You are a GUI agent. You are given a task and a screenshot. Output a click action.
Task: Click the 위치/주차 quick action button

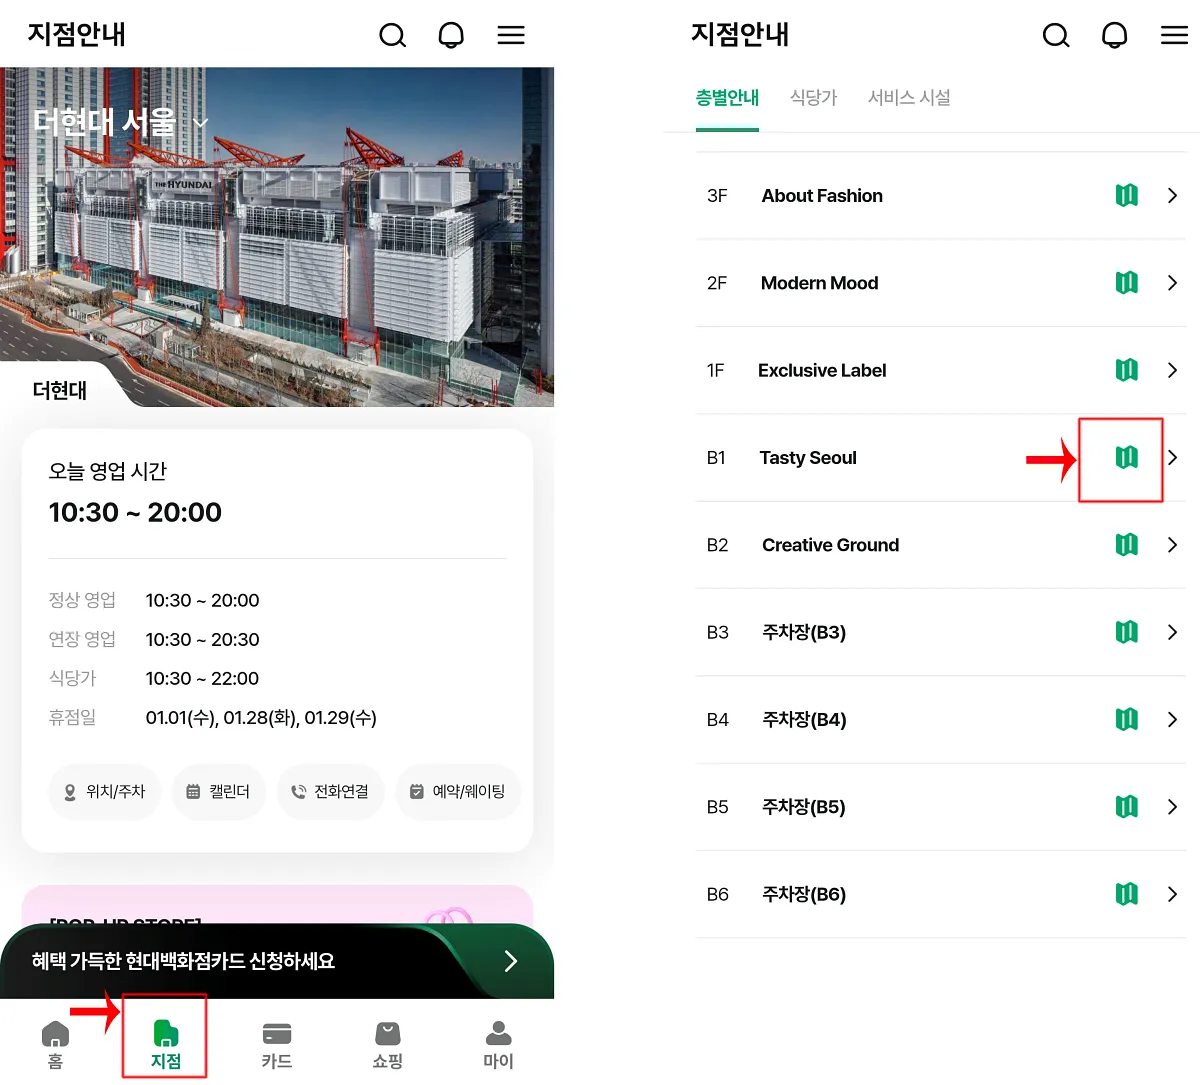pyautogui.click(x=104, y=791)
